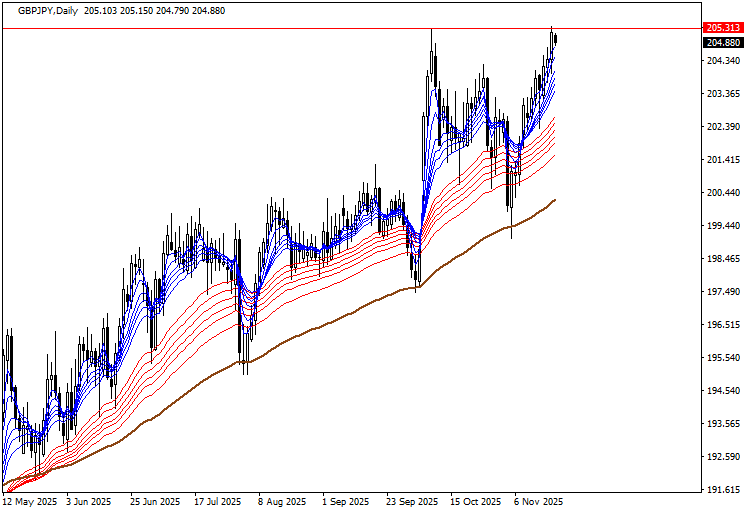Click the 191.615 price axis label
Screen dimensions: 747x513
722,490
